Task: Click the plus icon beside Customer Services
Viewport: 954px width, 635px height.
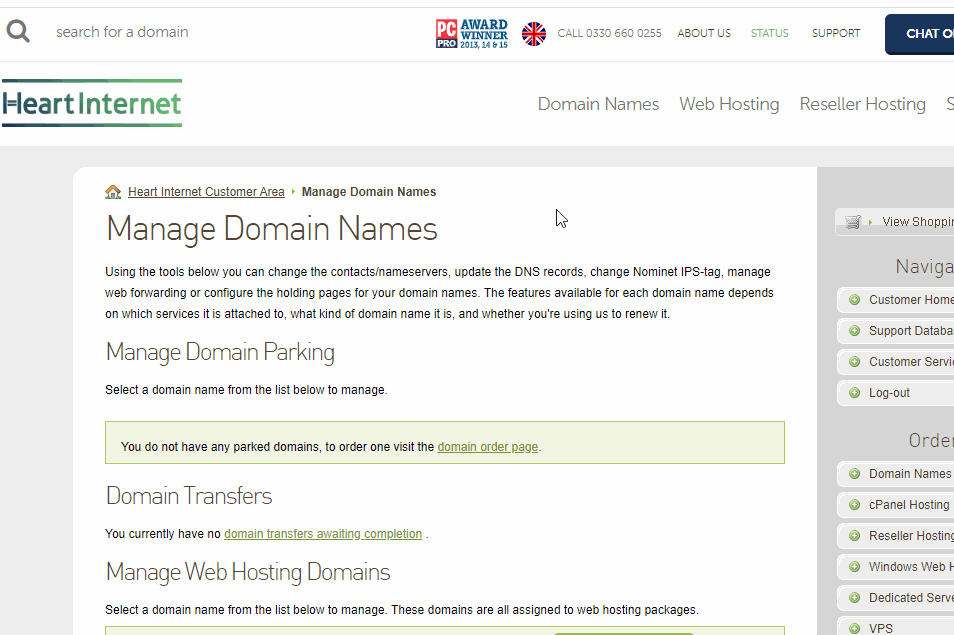Action: click(x=854, y=362)
